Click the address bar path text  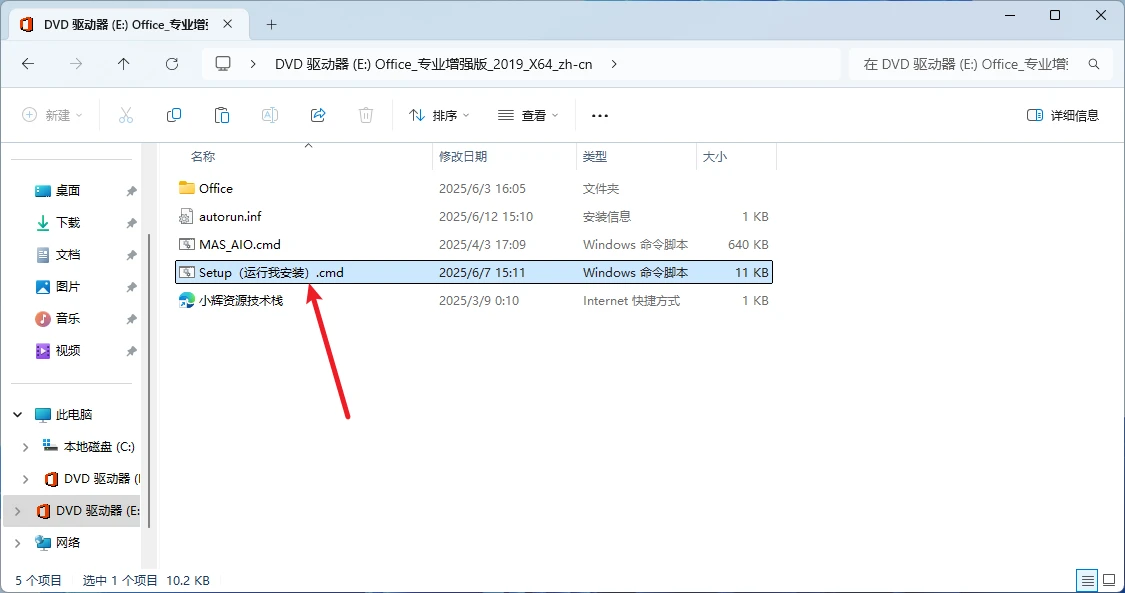click(x=433, y=64)
